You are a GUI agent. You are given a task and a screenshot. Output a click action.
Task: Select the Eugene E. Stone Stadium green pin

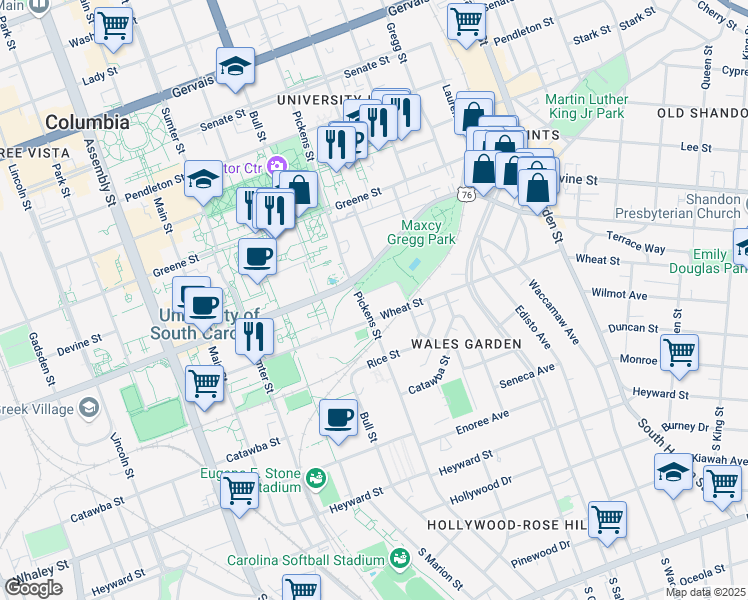pos(315,478)
